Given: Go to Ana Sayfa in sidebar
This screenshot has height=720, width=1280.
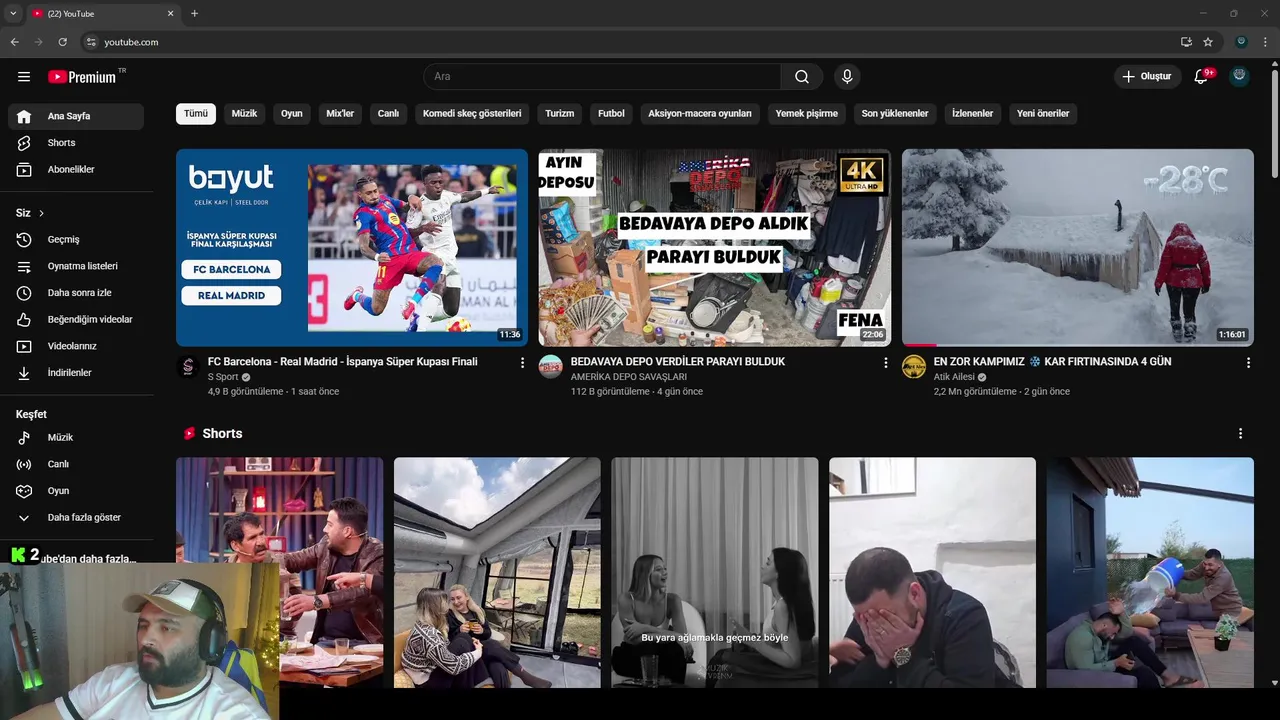Looking at the screenshot, I should click(76, 116).
